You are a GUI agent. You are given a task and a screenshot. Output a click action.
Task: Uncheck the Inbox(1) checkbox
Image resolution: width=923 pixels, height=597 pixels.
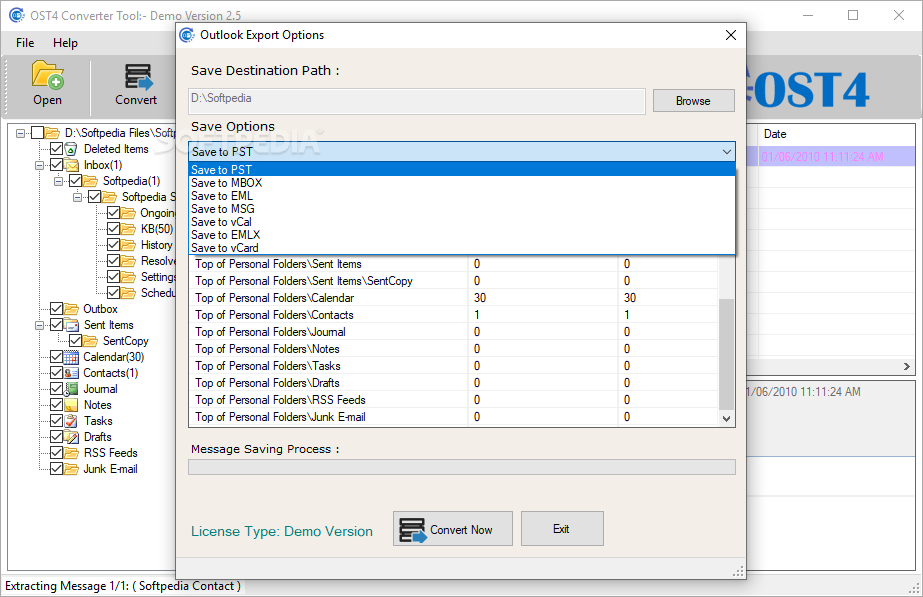(x=57, y=164)
